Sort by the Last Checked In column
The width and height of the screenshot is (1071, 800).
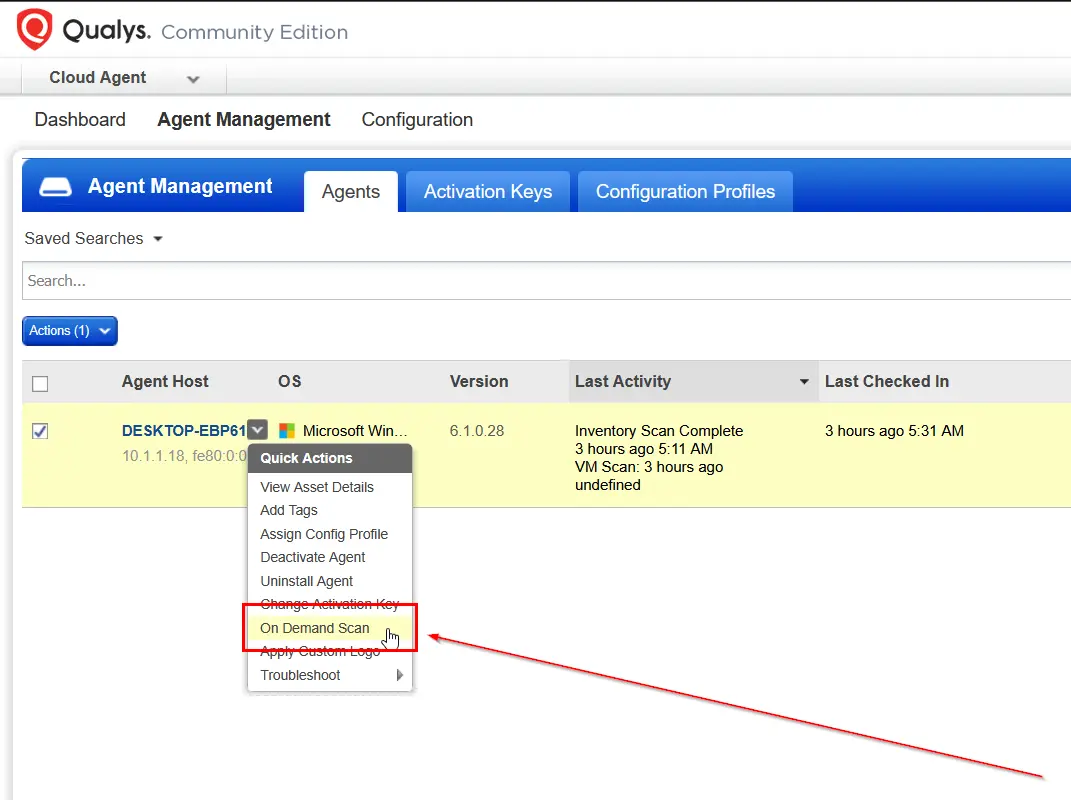tap(887, 382)
